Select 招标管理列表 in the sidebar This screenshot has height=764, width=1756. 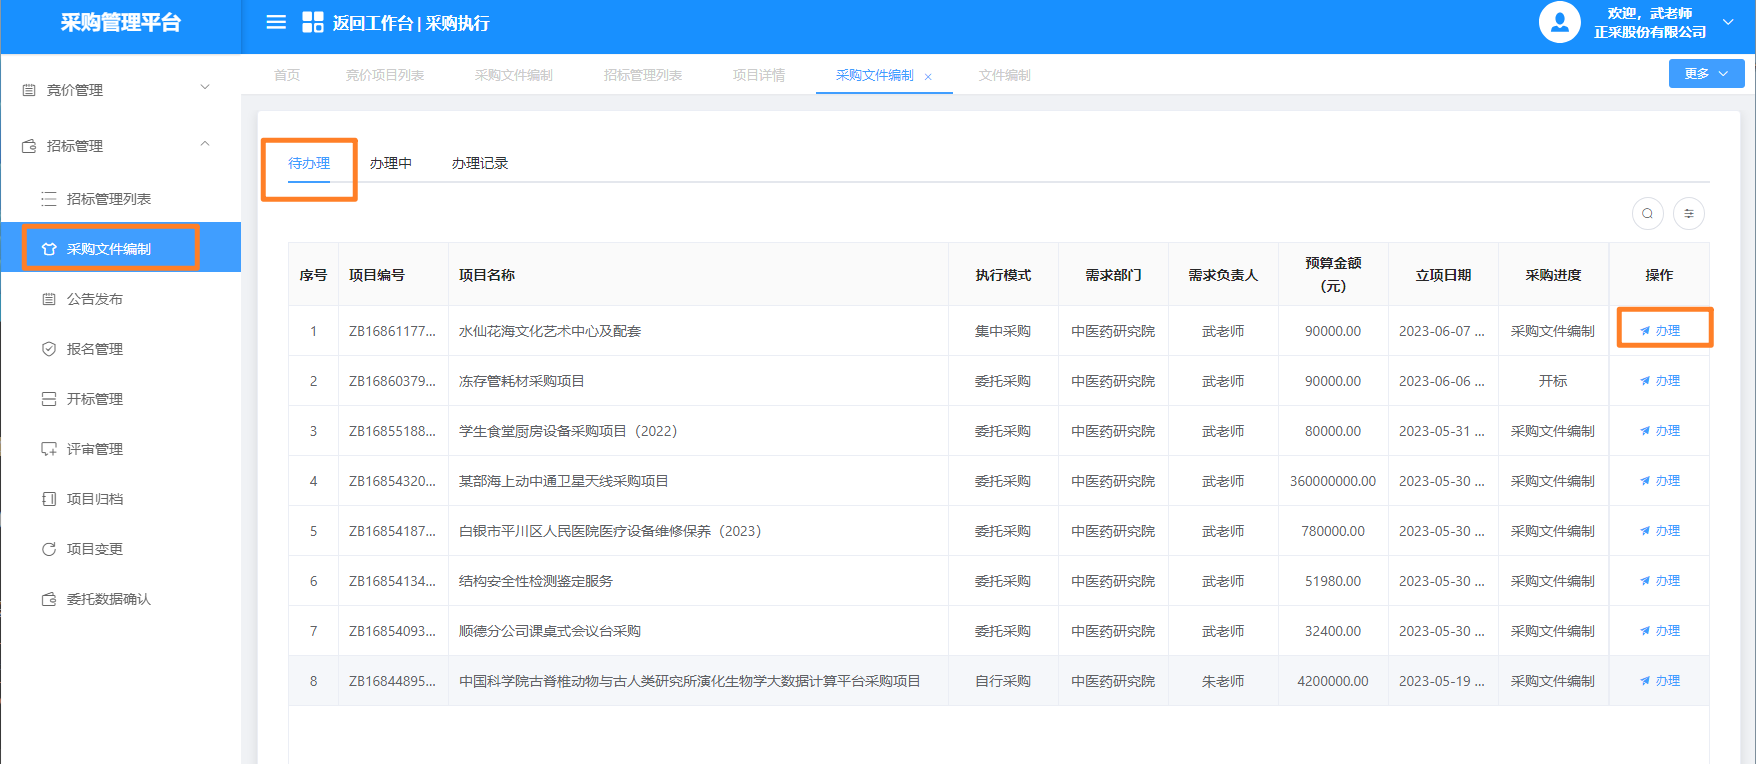pyautogui.click(x=109, y=199)
